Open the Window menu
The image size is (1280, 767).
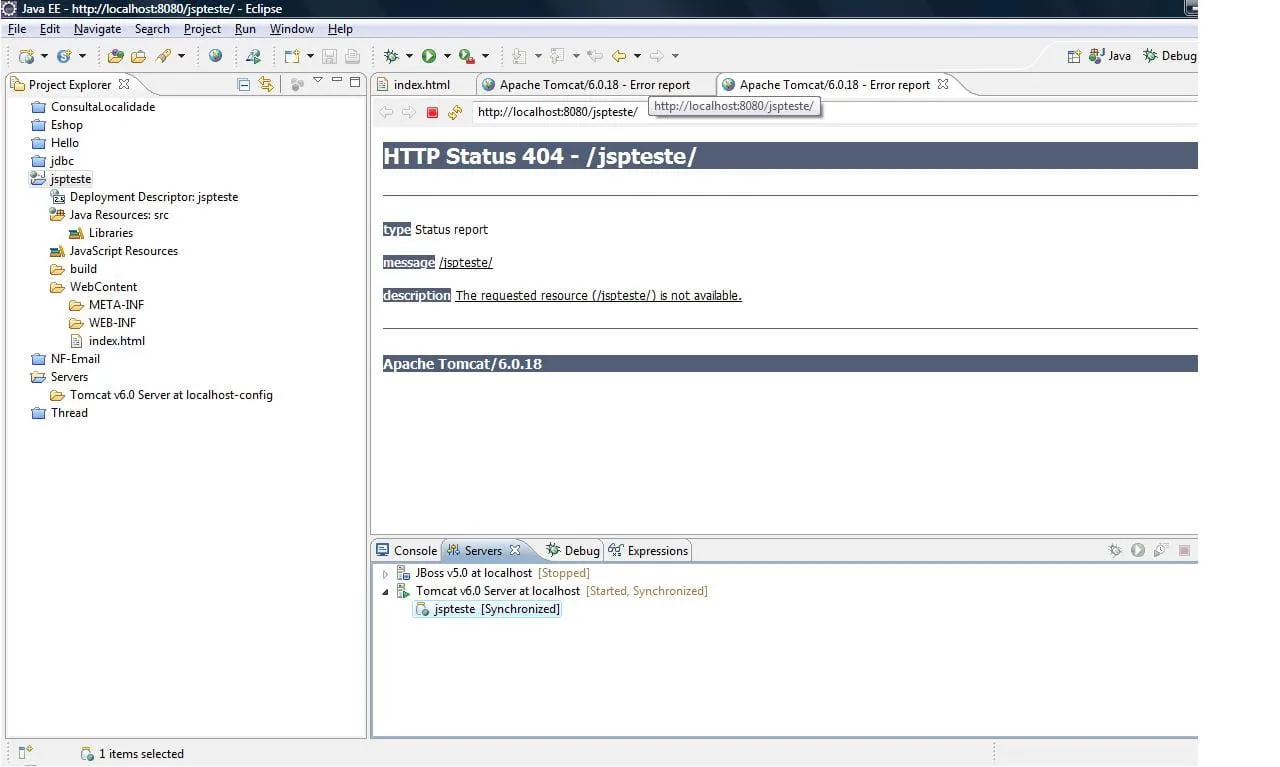click(292, 29)
